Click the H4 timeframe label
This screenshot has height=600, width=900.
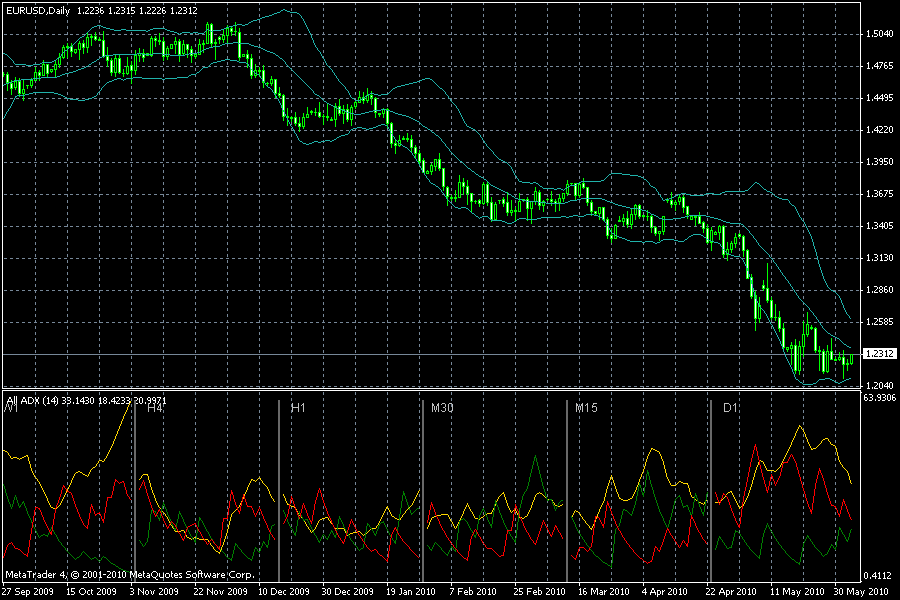tap(155, 408)
